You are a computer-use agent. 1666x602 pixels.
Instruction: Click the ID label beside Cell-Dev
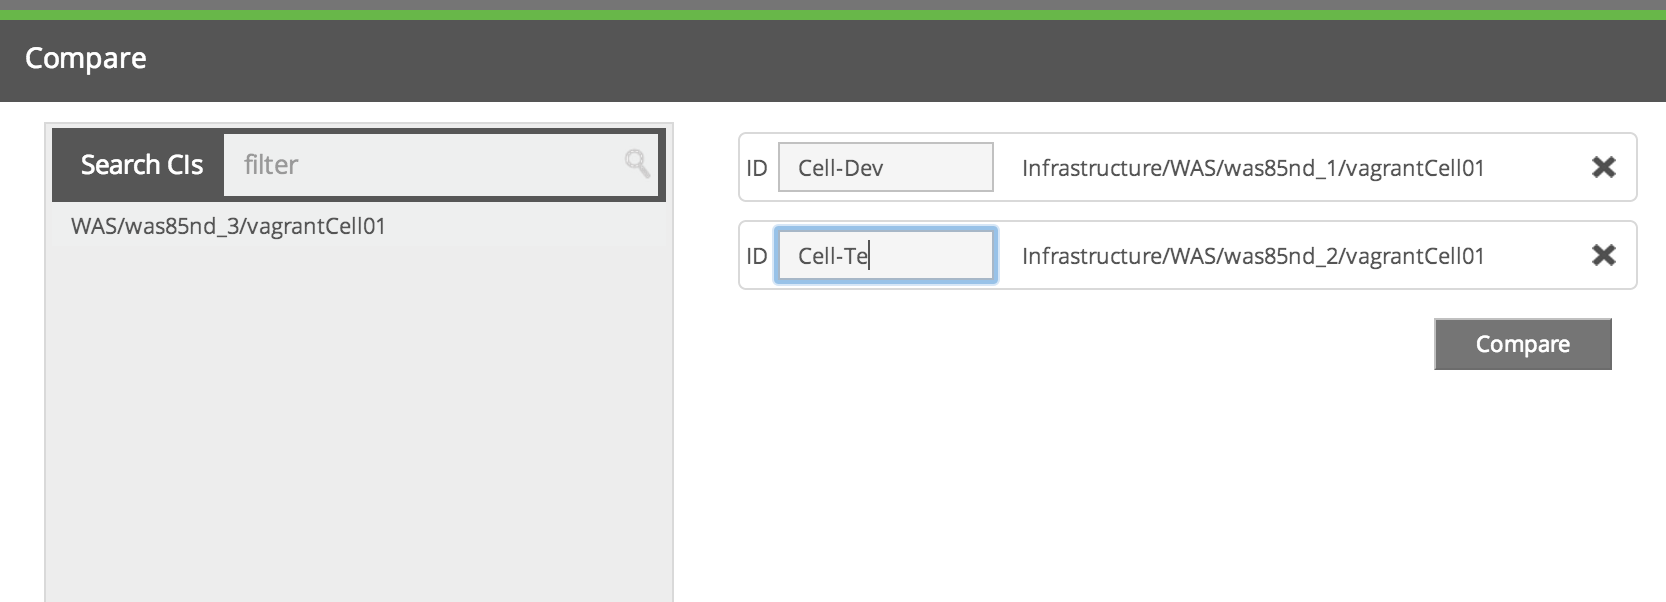[x=757, y=168]
